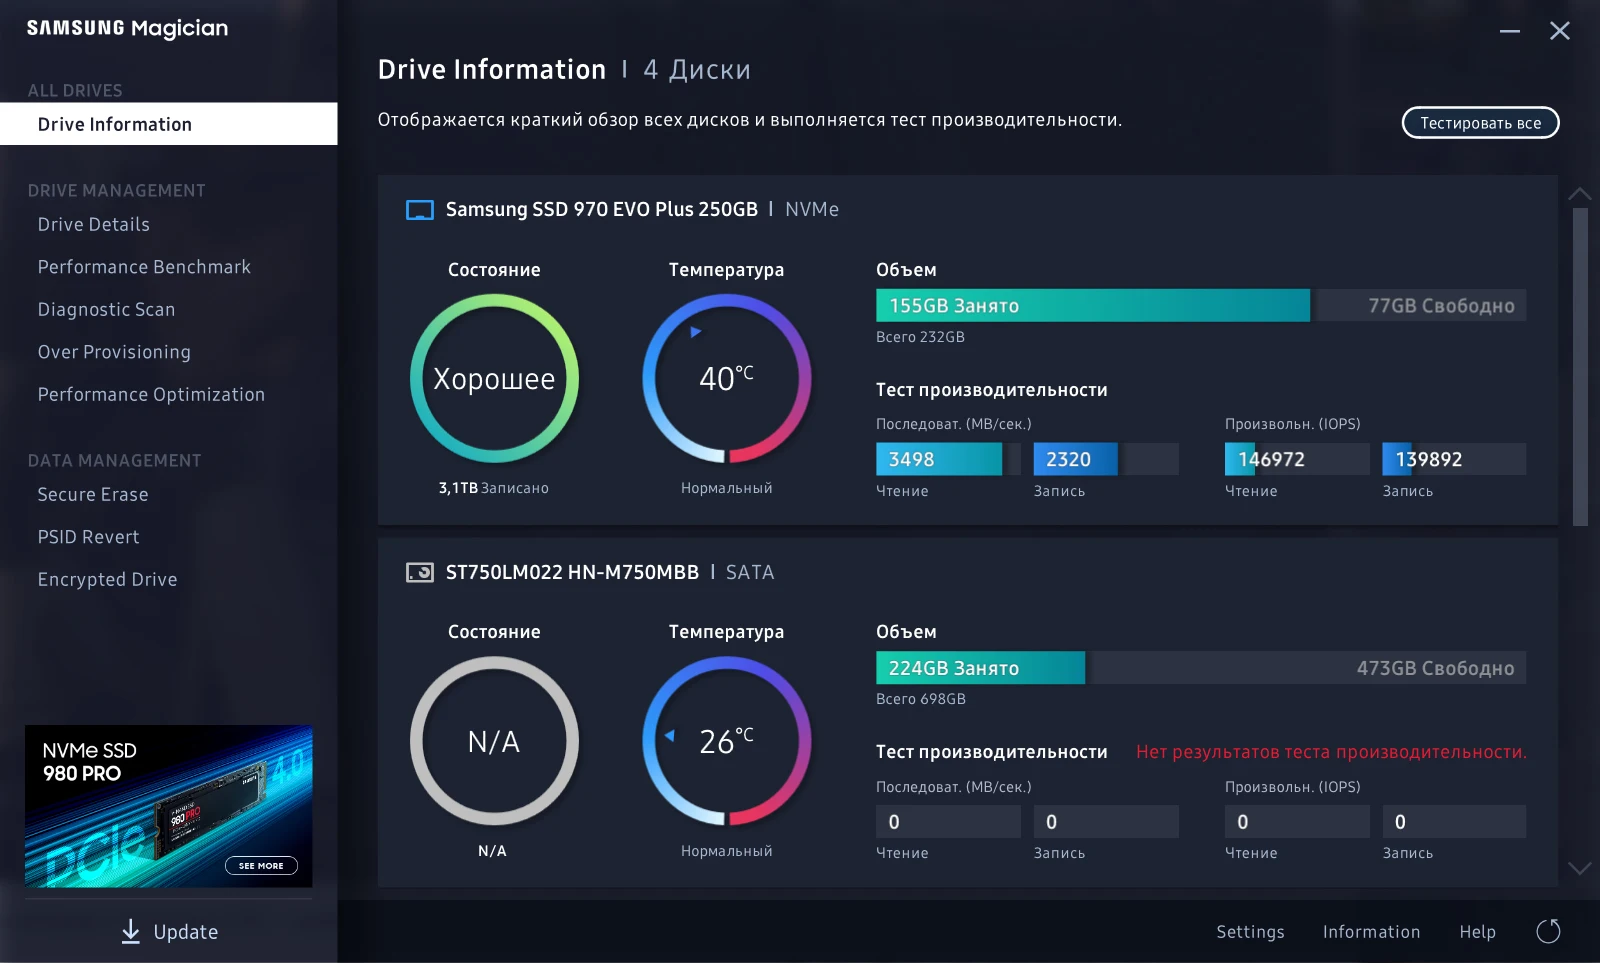The image size is (1600, 963).
Task: Click the 155GB Занято usage bar
Action: (1093, 306)
